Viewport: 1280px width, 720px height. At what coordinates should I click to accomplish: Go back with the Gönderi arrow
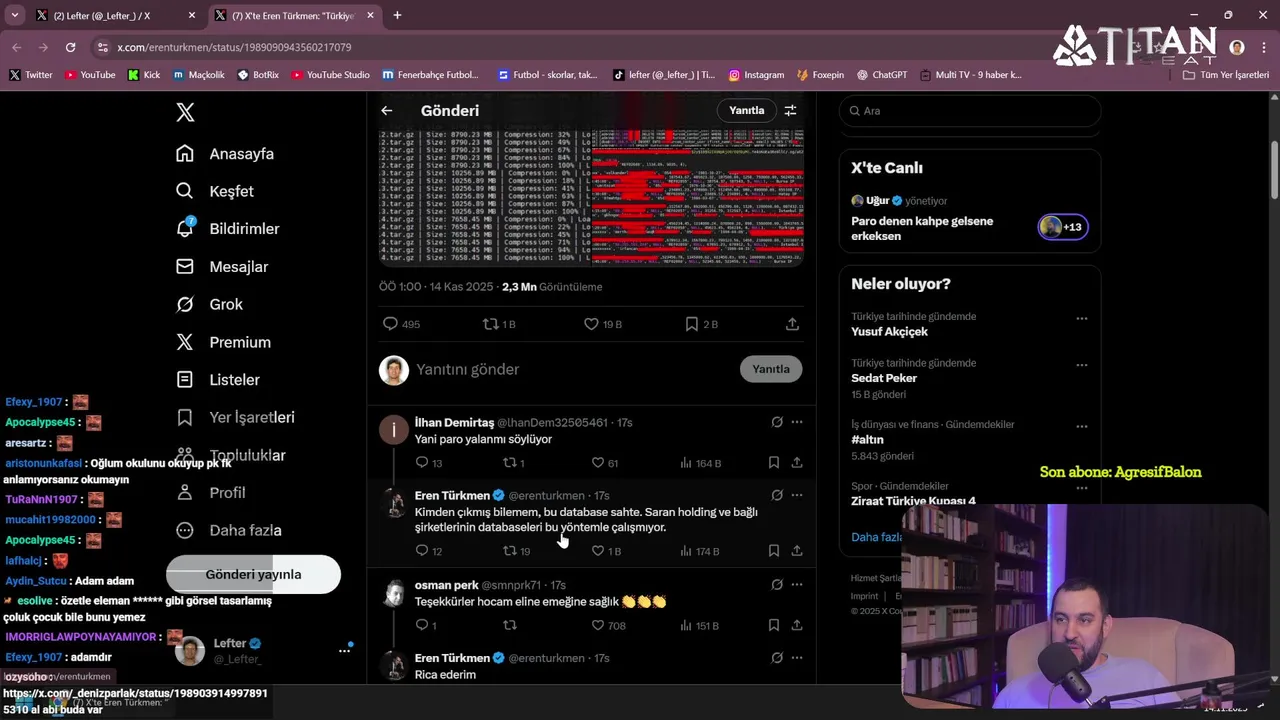pyautogui.click(x=387, y=111)
